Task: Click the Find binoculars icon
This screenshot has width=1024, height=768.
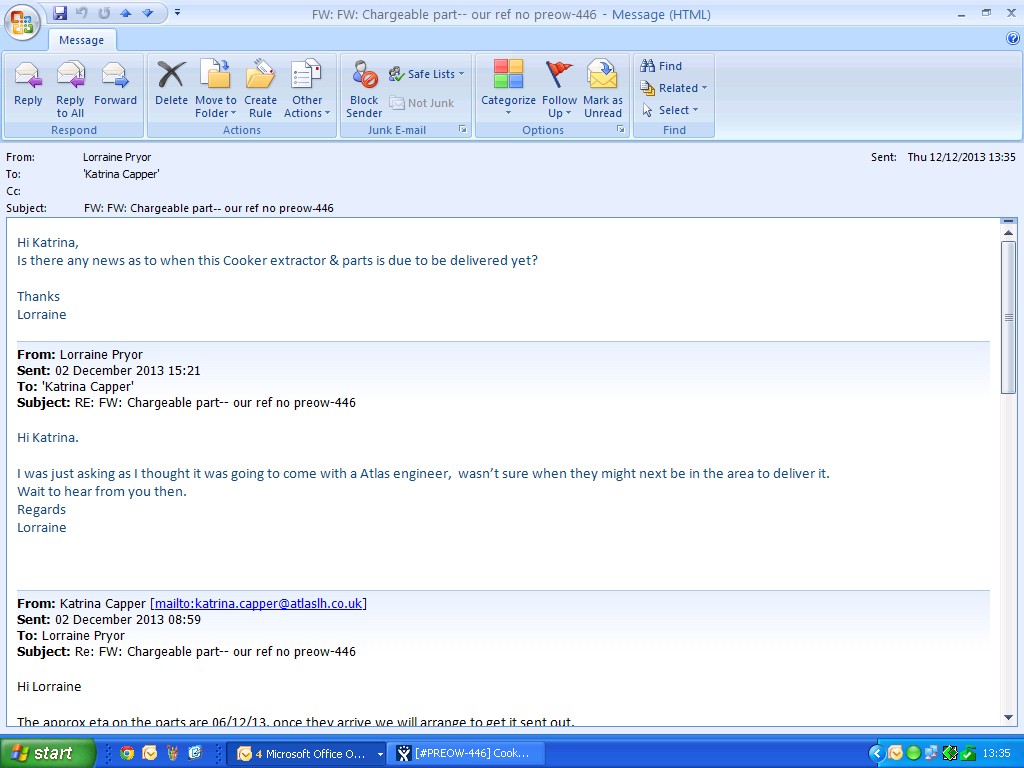Action: click(x=648, y=66)
